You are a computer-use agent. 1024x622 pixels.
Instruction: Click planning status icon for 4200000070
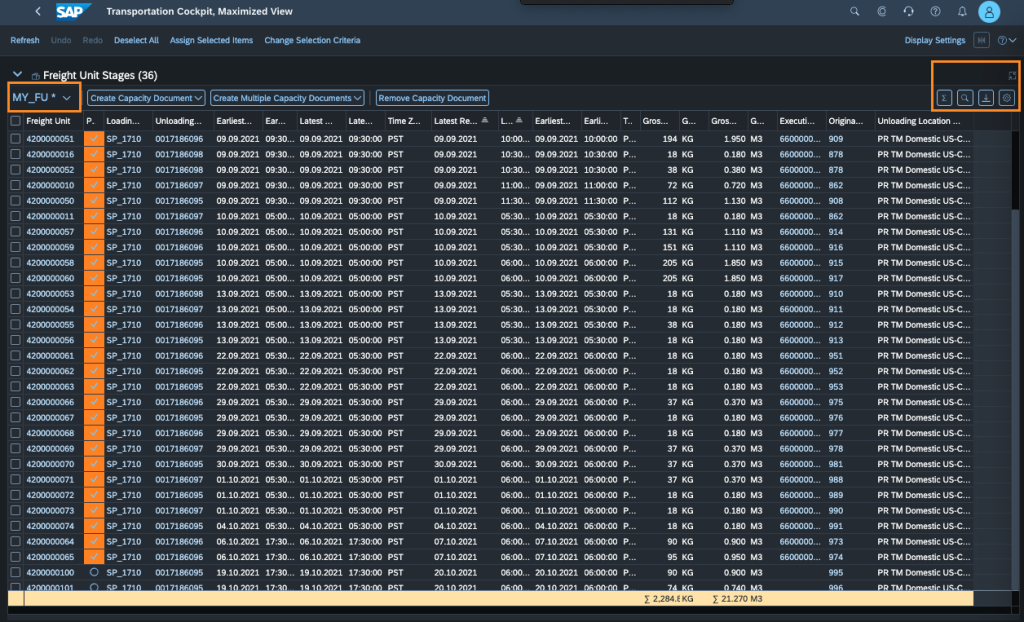coord(94,464)
